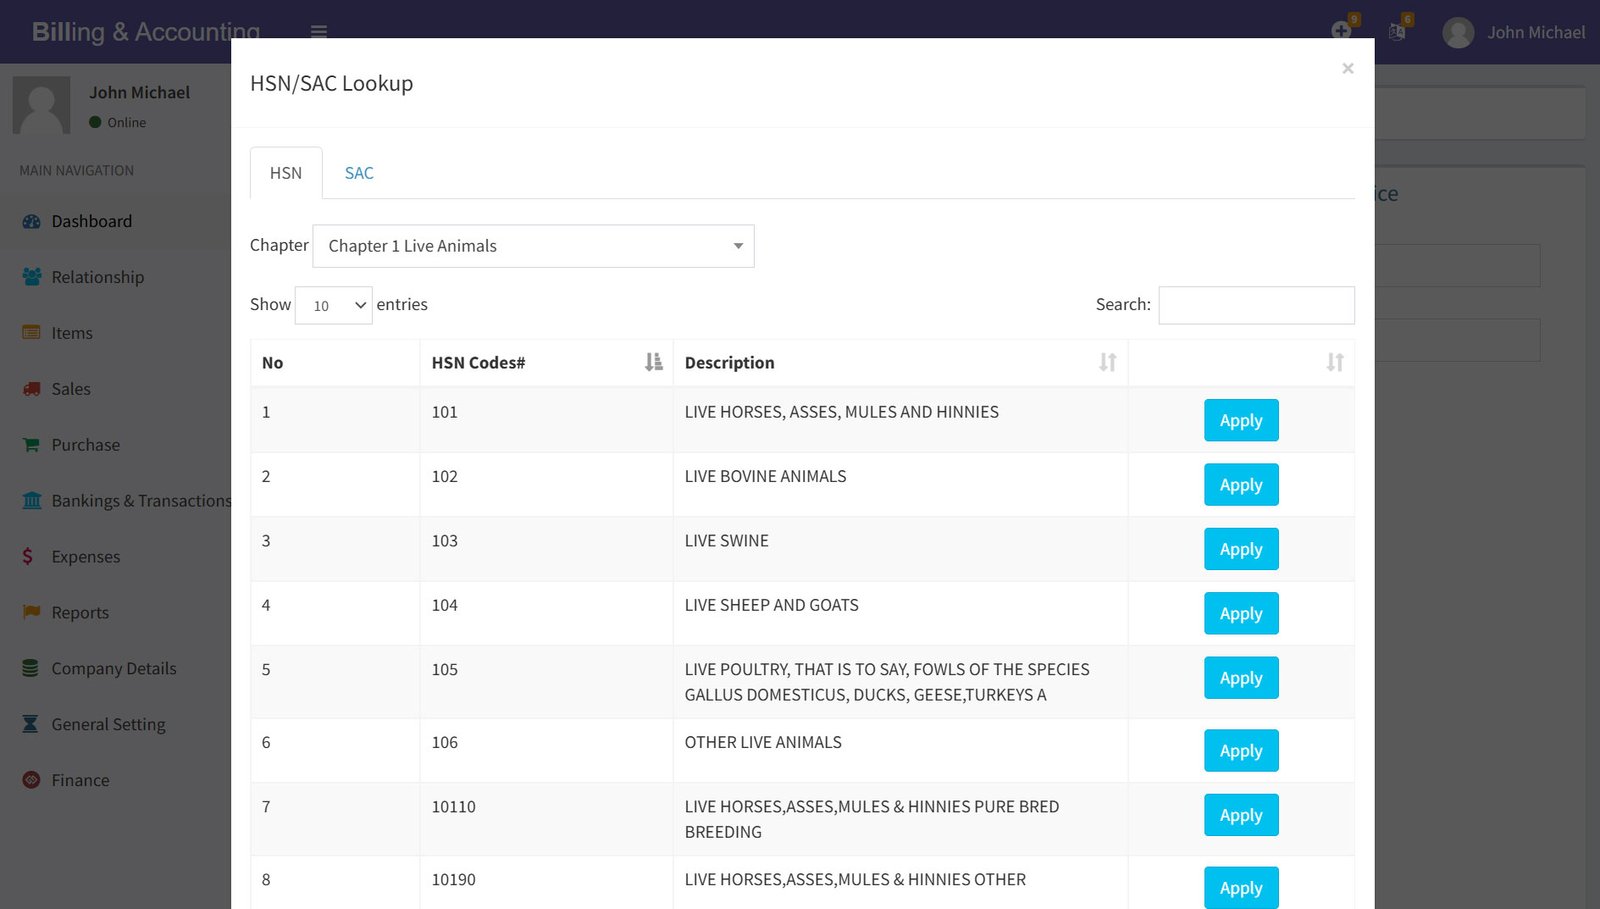Open Relationship users icon in sidebar
This screenshot has width=1600, height=909.
point(31,277)
